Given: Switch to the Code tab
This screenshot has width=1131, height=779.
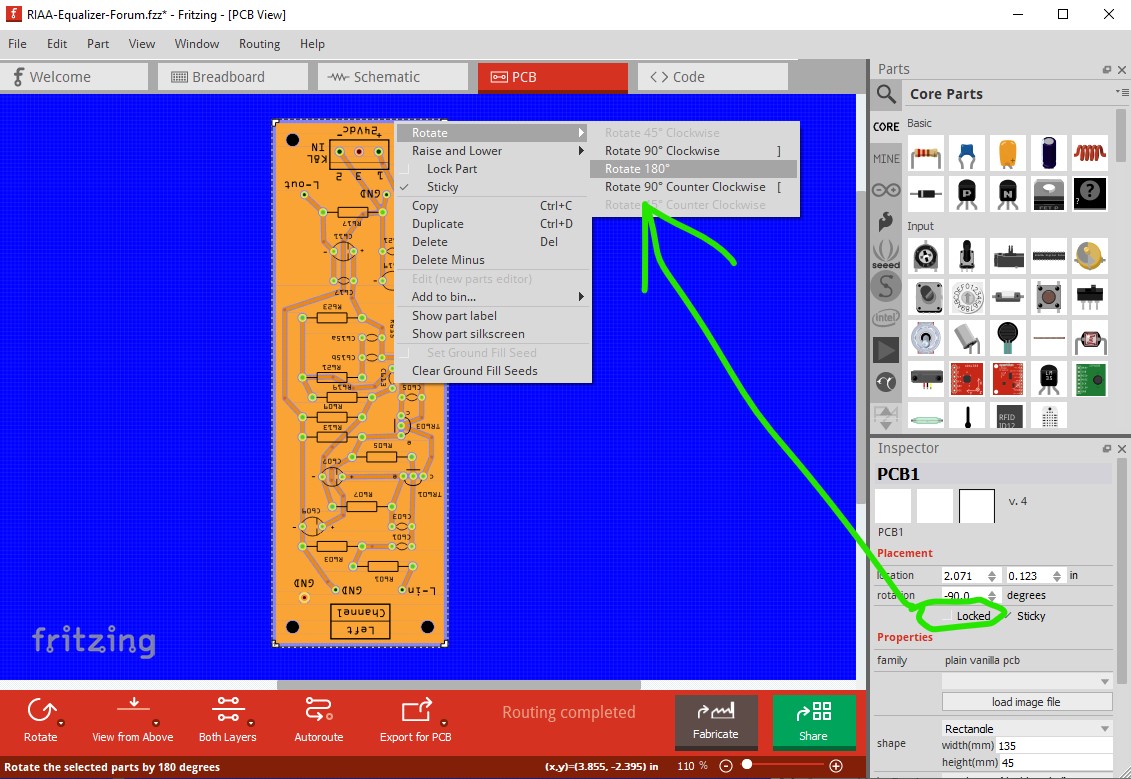Looking at the screenshot, I should point(713,77).
